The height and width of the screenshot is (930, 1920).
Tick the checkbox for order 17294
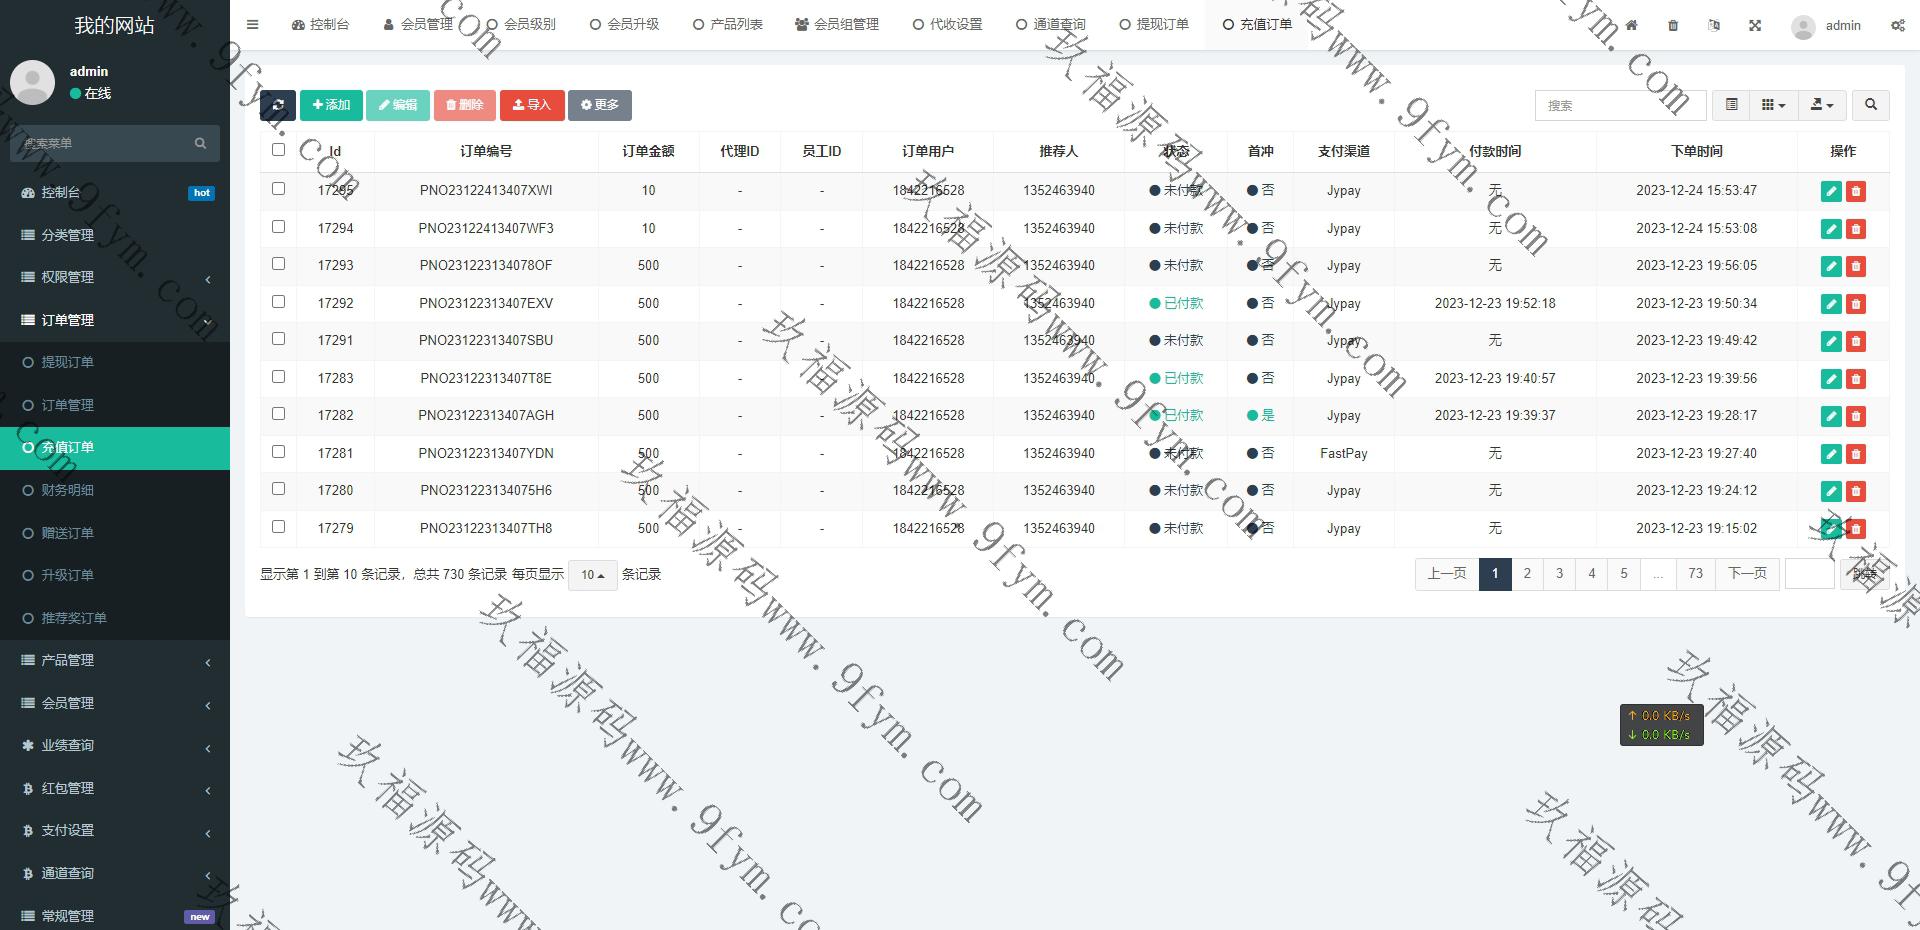(x=279, y=227)
